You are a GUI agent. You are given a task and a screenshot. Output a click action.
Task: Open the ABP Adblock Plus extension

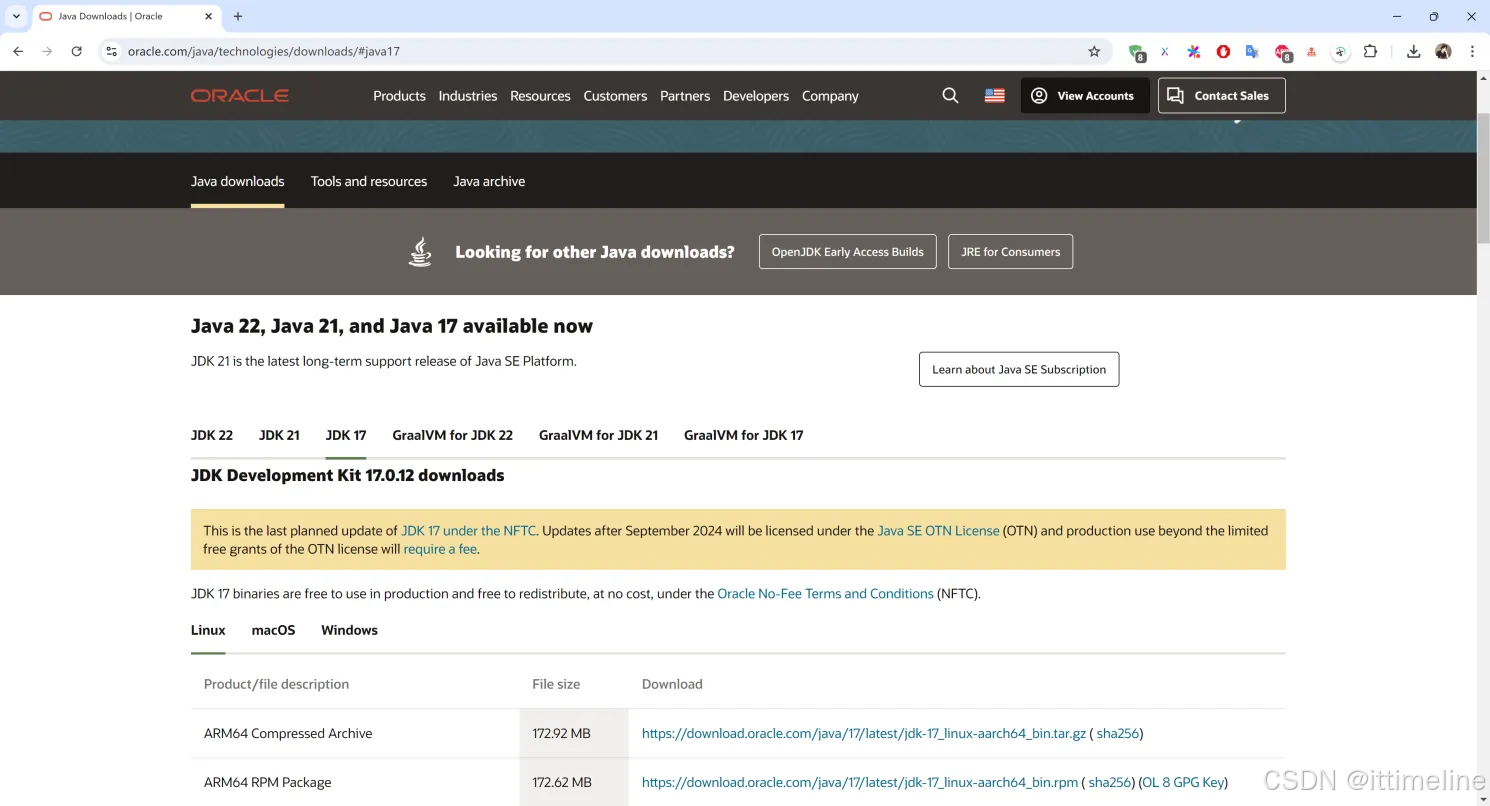[x=1283, y=52]
